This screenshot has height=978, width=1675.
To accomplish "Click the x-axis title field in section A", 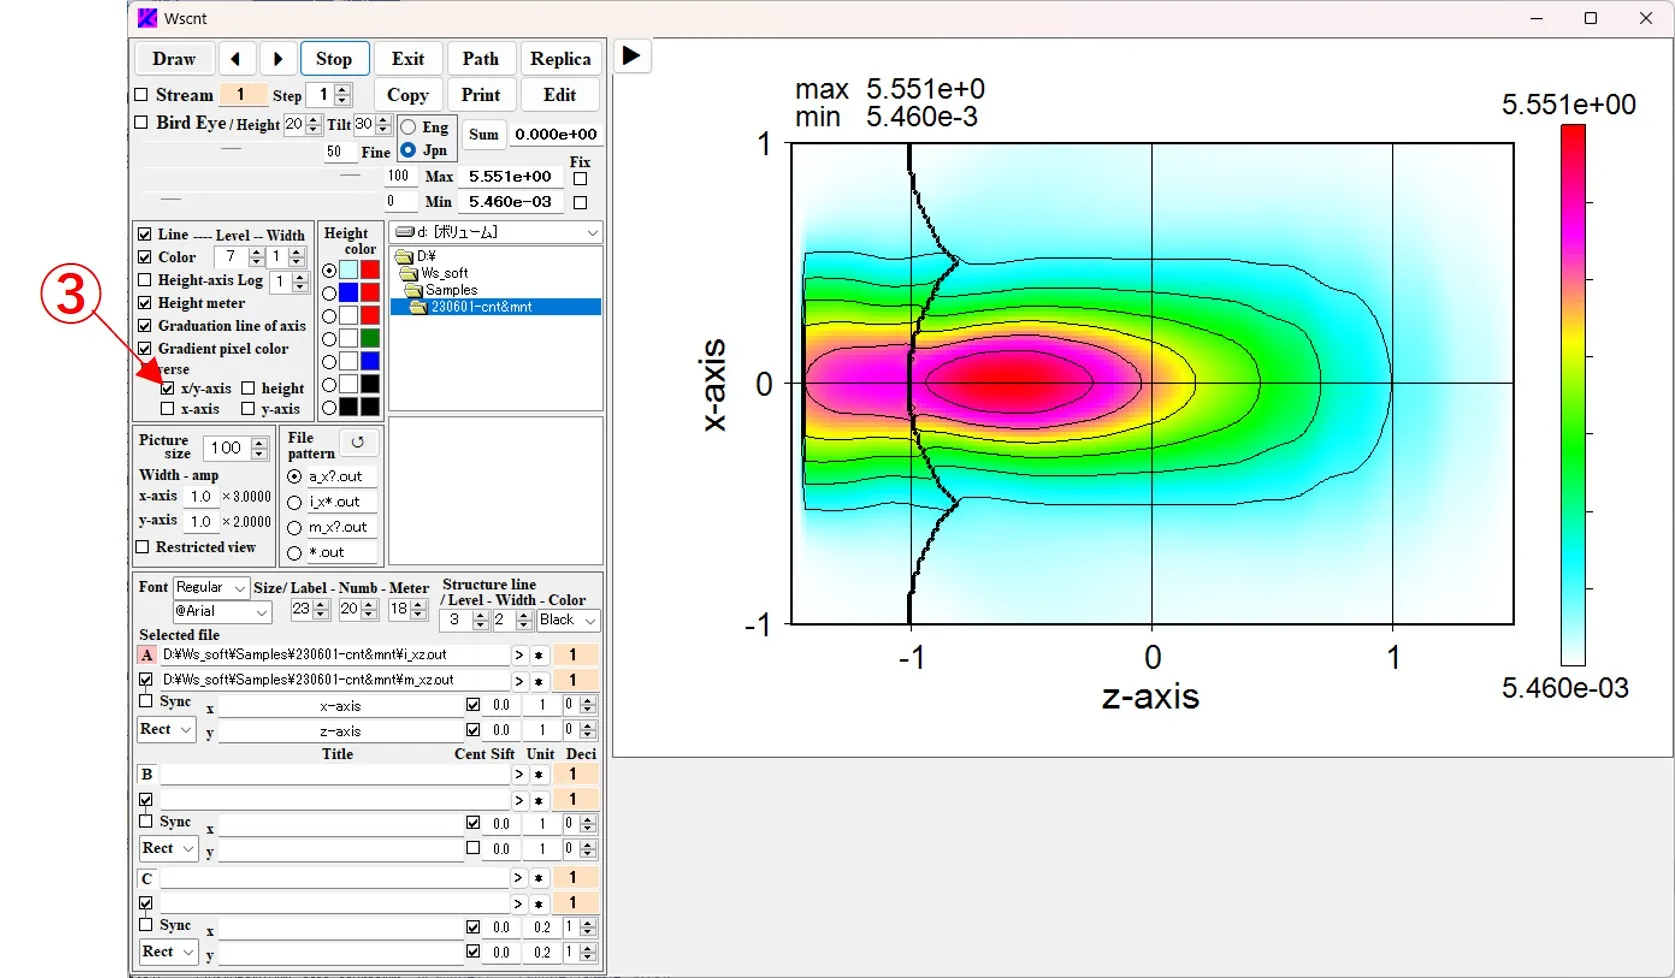I will 340,706.
